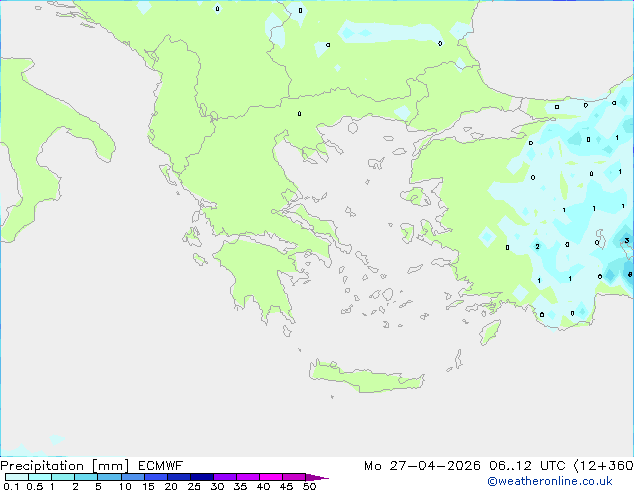Image resolution: width=634 pixels, height=490 pixels.
Task: Click the 20 to 25 mm legend swatch
Action: tap(178, 477)
